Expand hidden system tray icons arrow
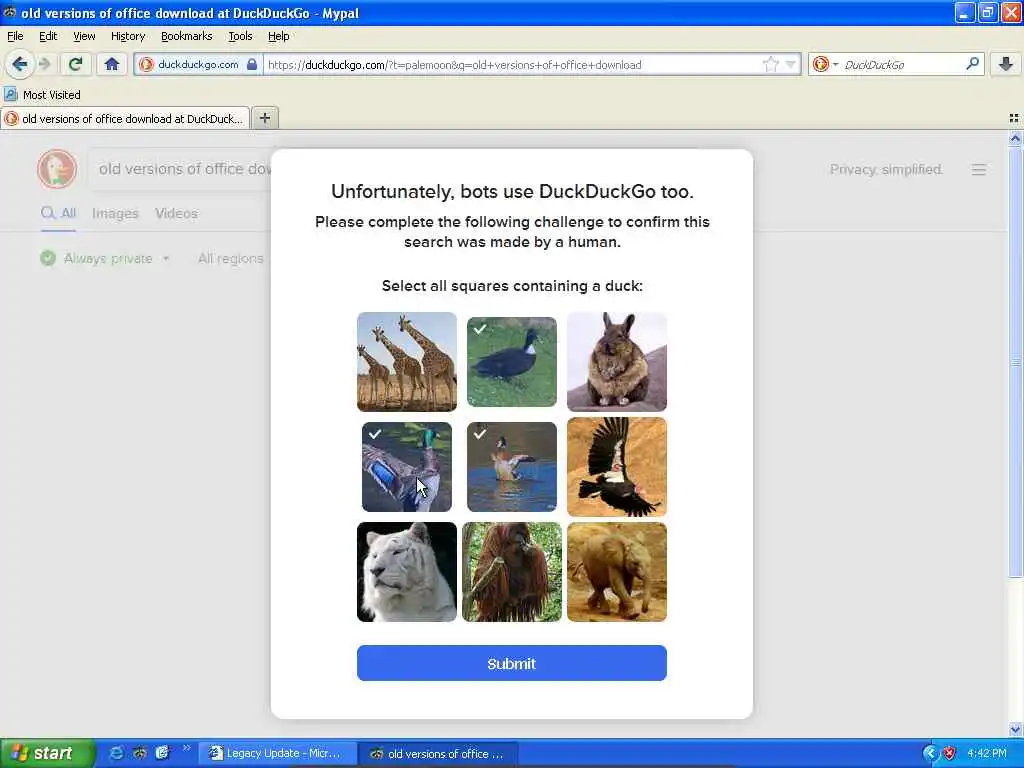 pos(930,754)
